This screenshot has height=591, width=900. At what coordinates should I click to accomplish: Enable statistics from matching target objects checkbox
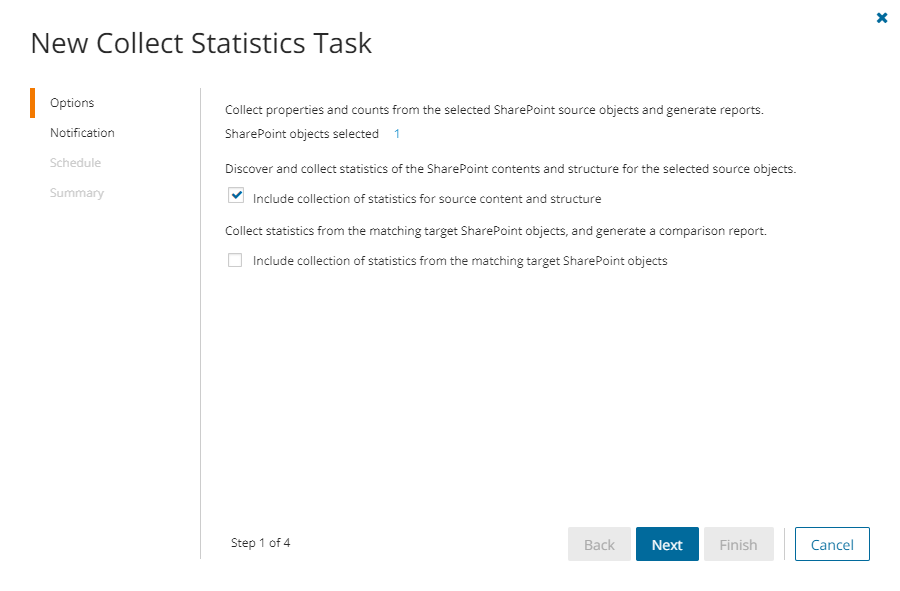pos(235,260)
